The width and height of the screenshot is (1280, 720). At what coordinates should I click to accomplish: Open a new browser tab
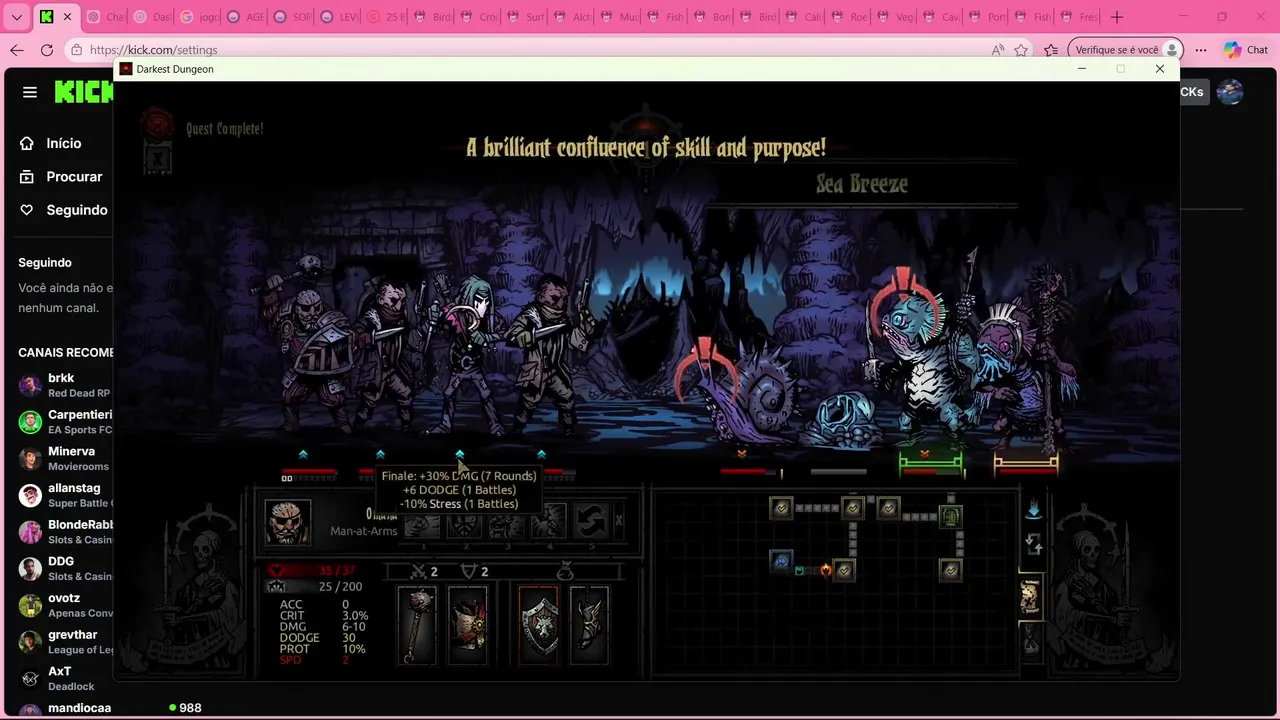[x=1117, y=17]
